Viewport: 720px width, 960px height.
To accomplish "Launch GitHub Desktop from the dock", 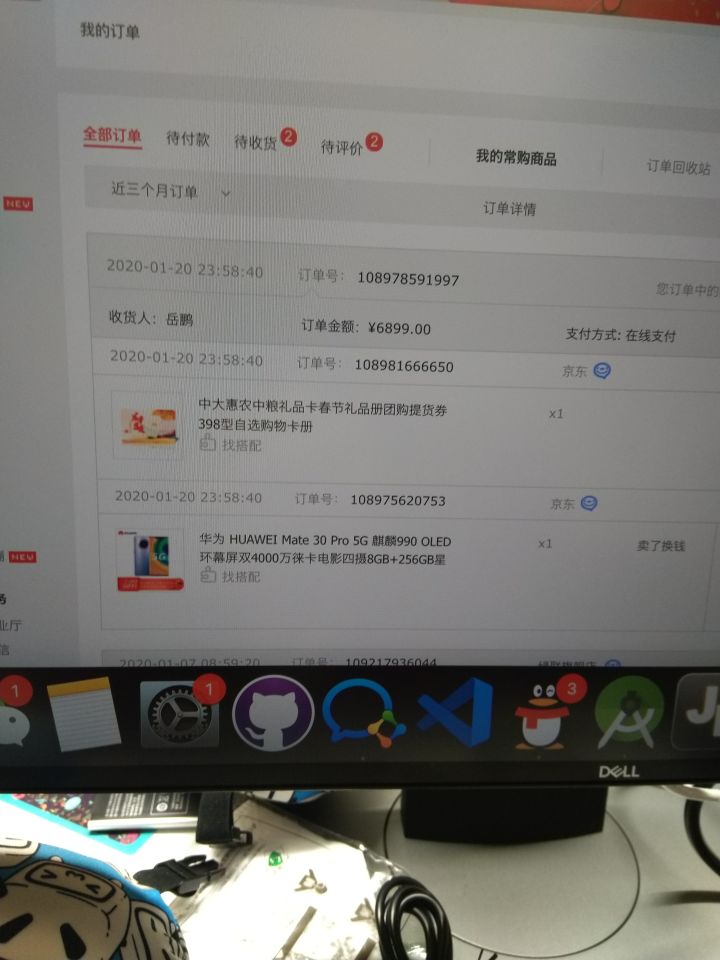I will click(273, 713).
